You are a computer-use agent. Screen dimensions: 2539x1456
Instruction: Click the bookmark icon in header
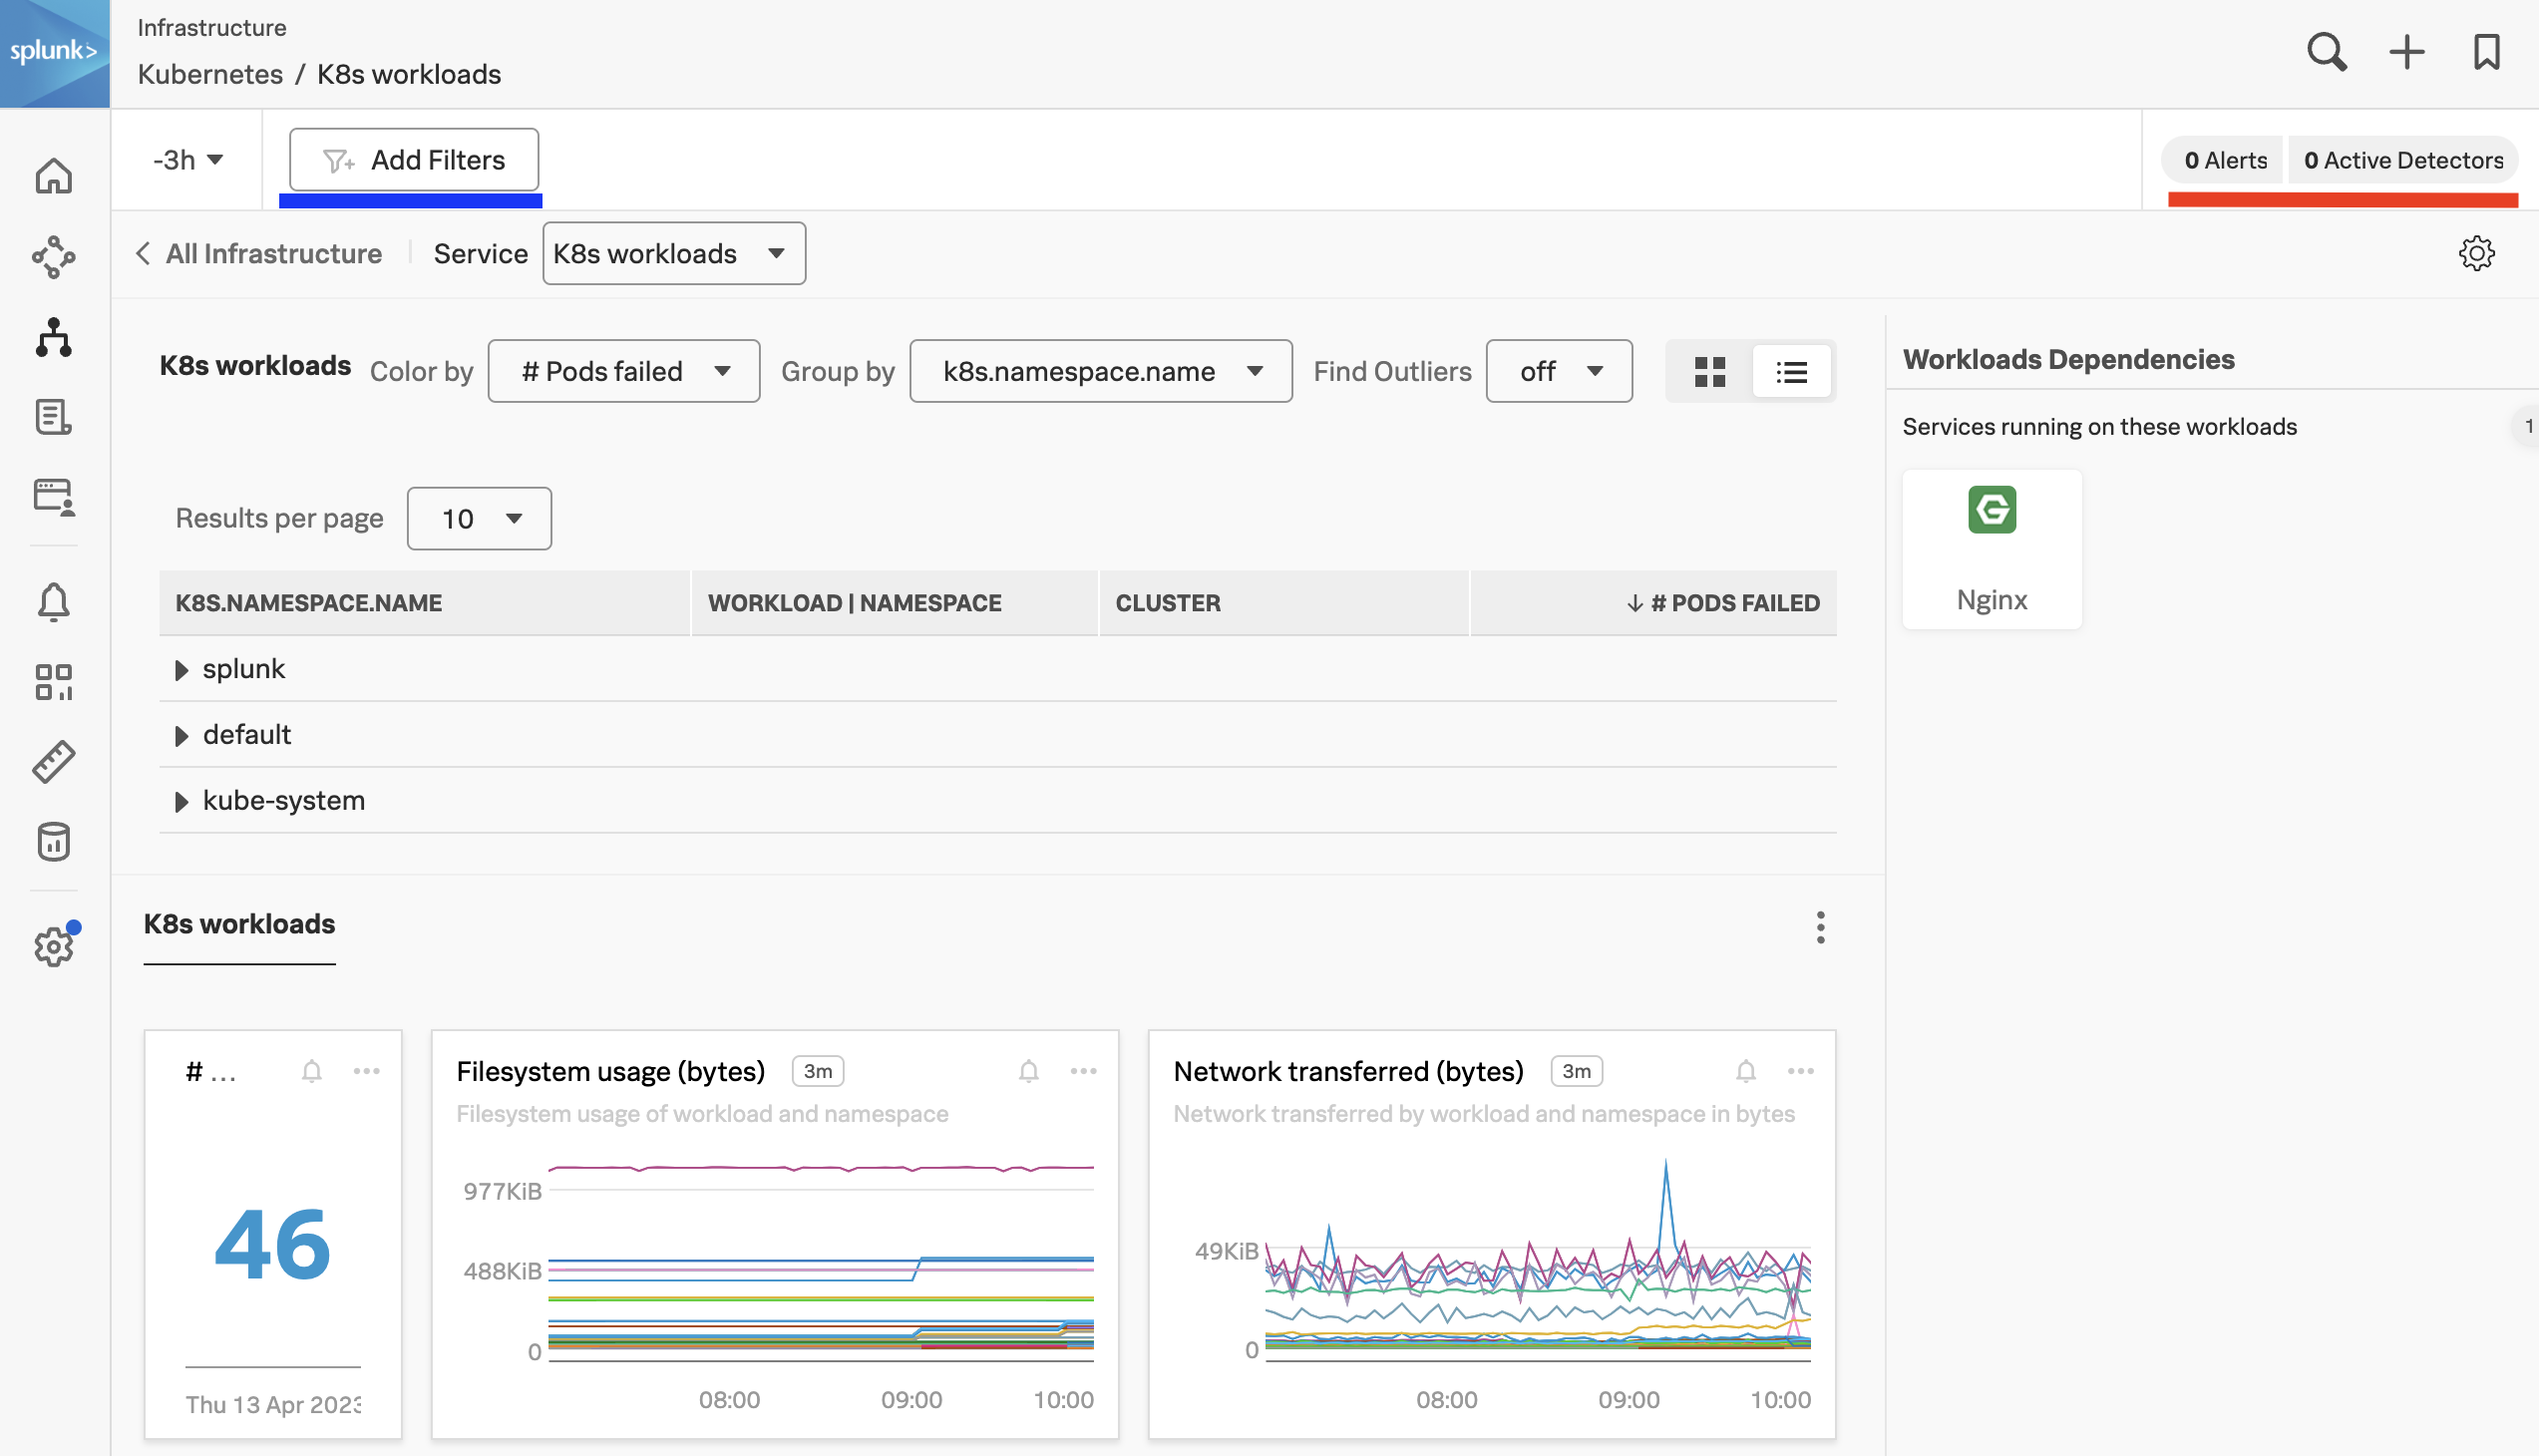point(2486,52)
